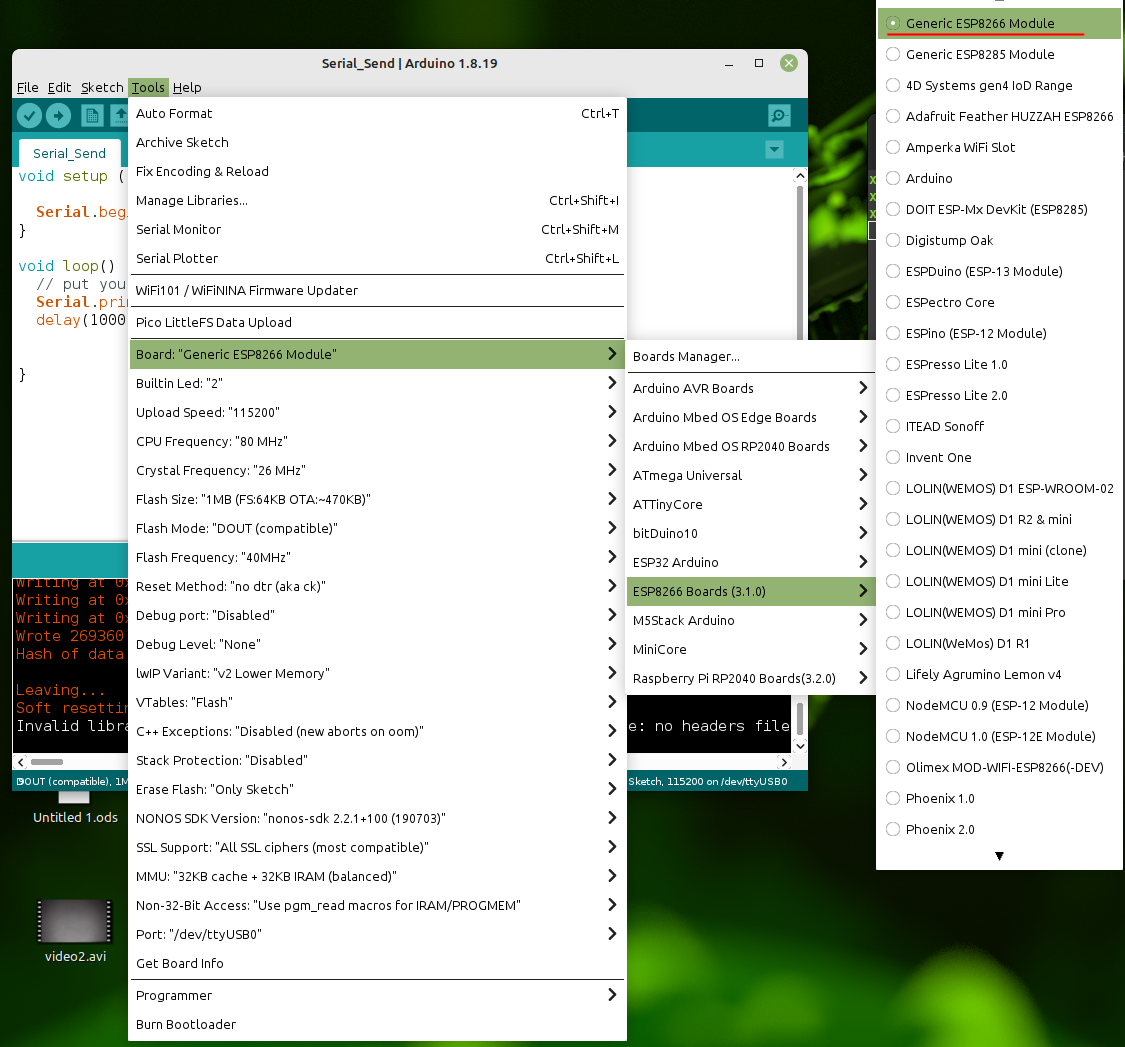
Task: Expand Flash Size 1MB submenu
Action: 377,499
